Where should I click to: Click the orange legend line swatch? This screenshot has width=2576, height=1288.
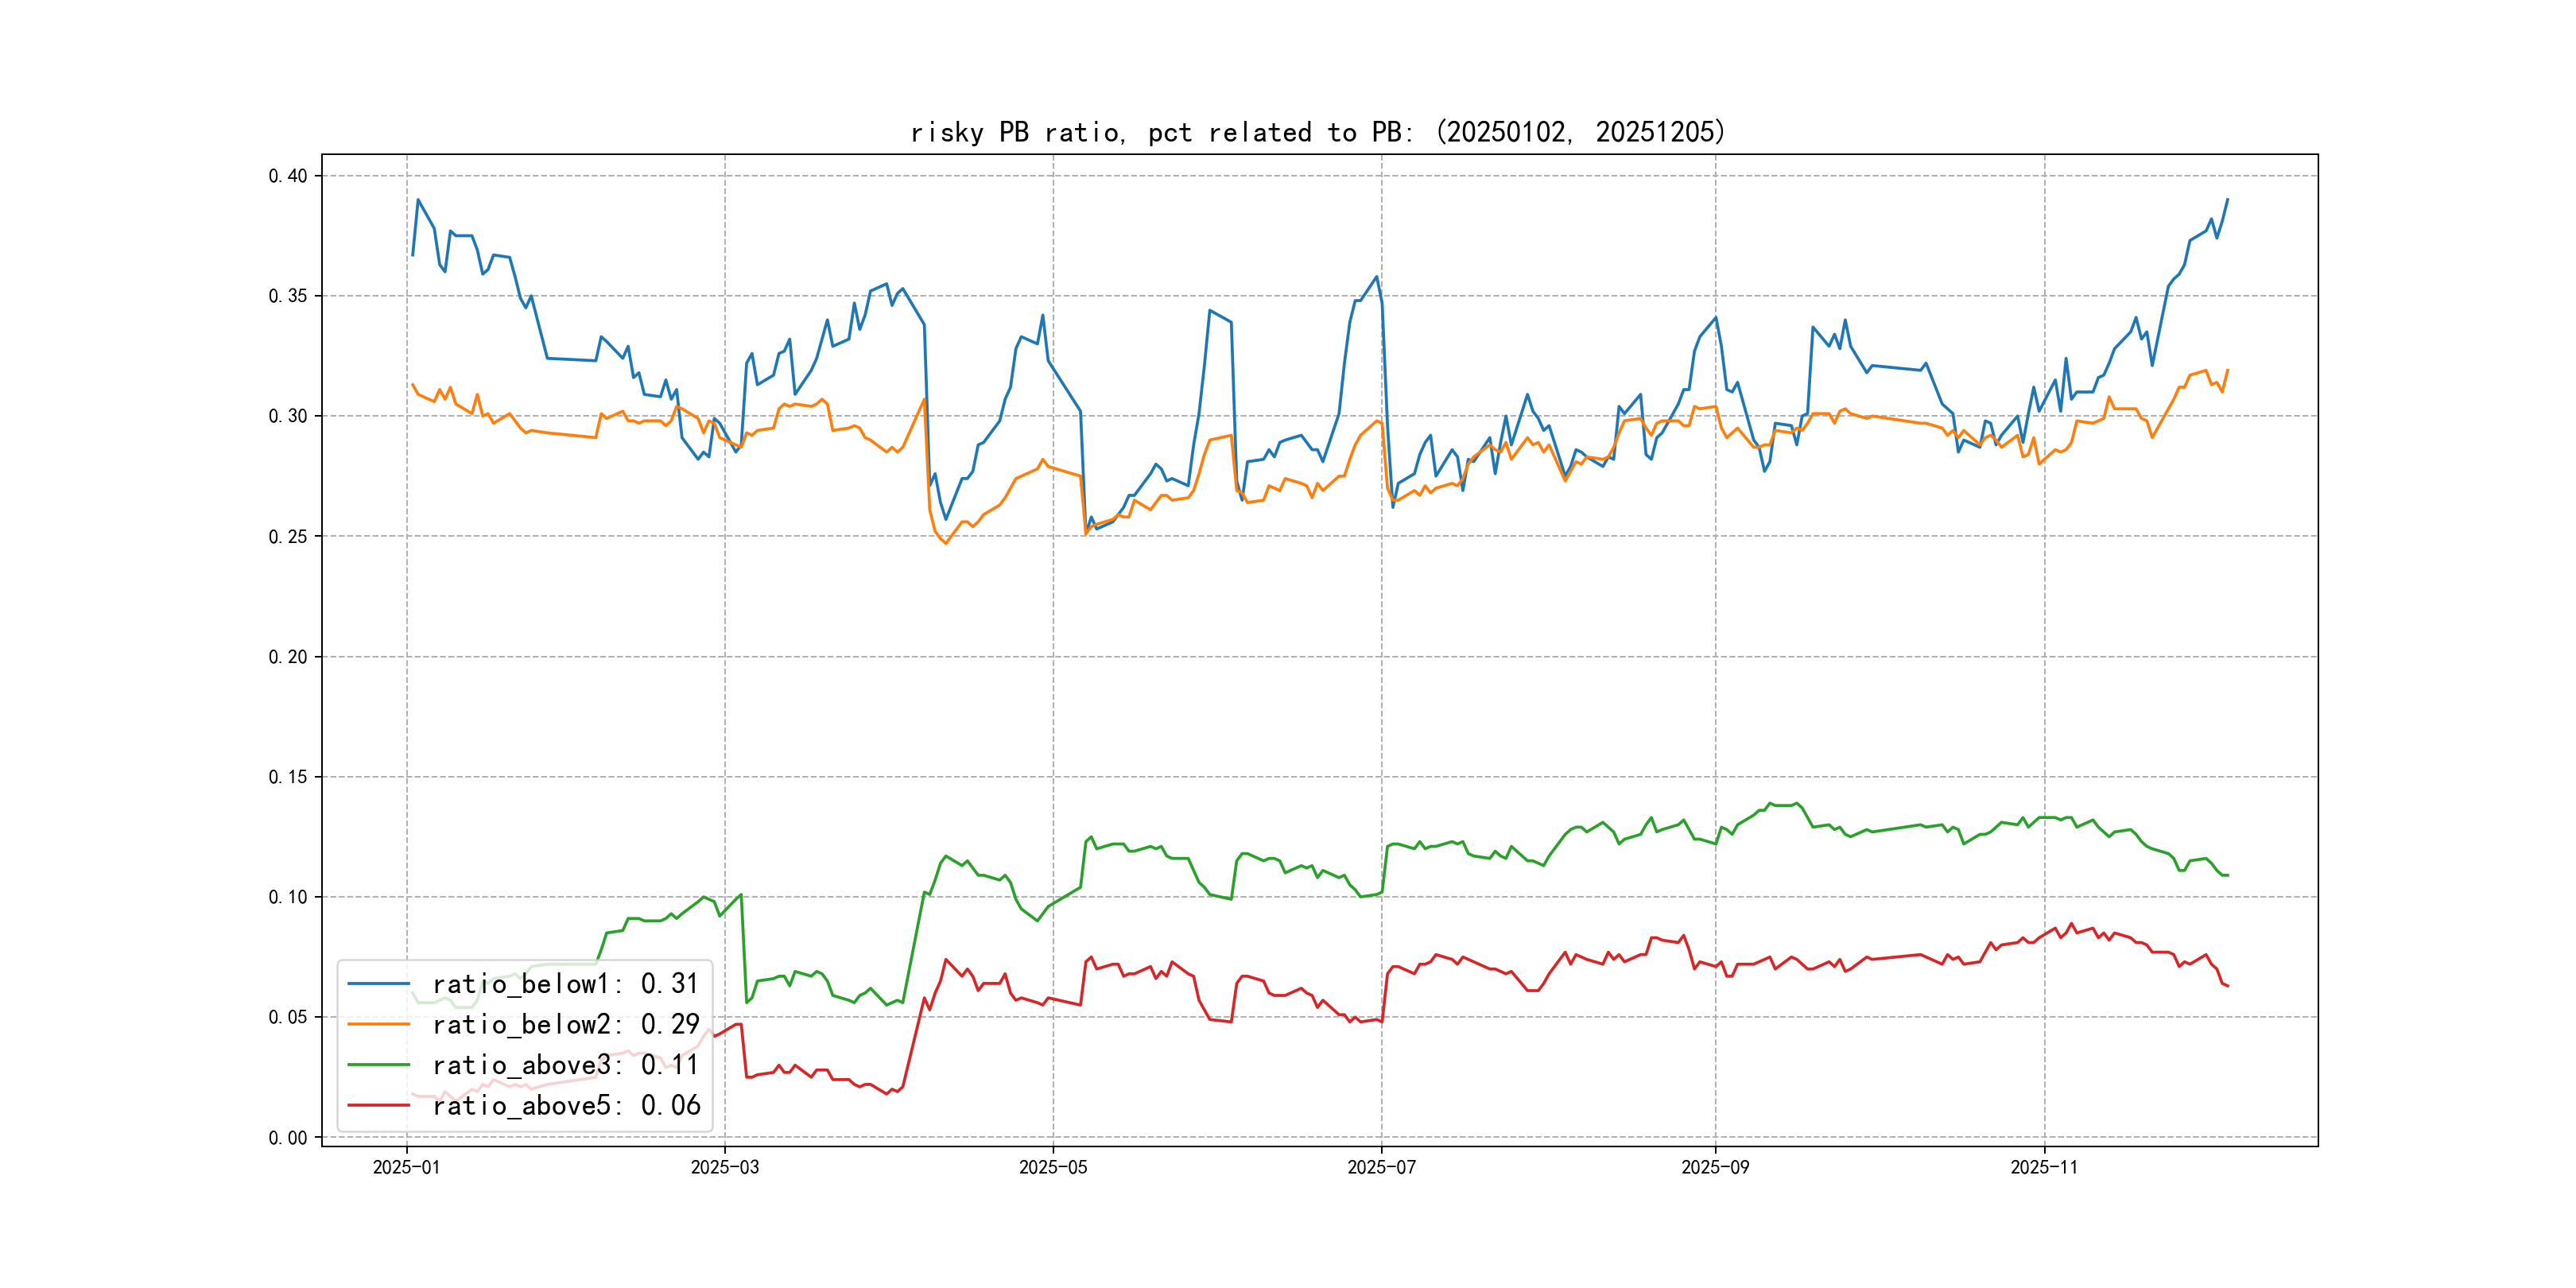coord(378,1025)
